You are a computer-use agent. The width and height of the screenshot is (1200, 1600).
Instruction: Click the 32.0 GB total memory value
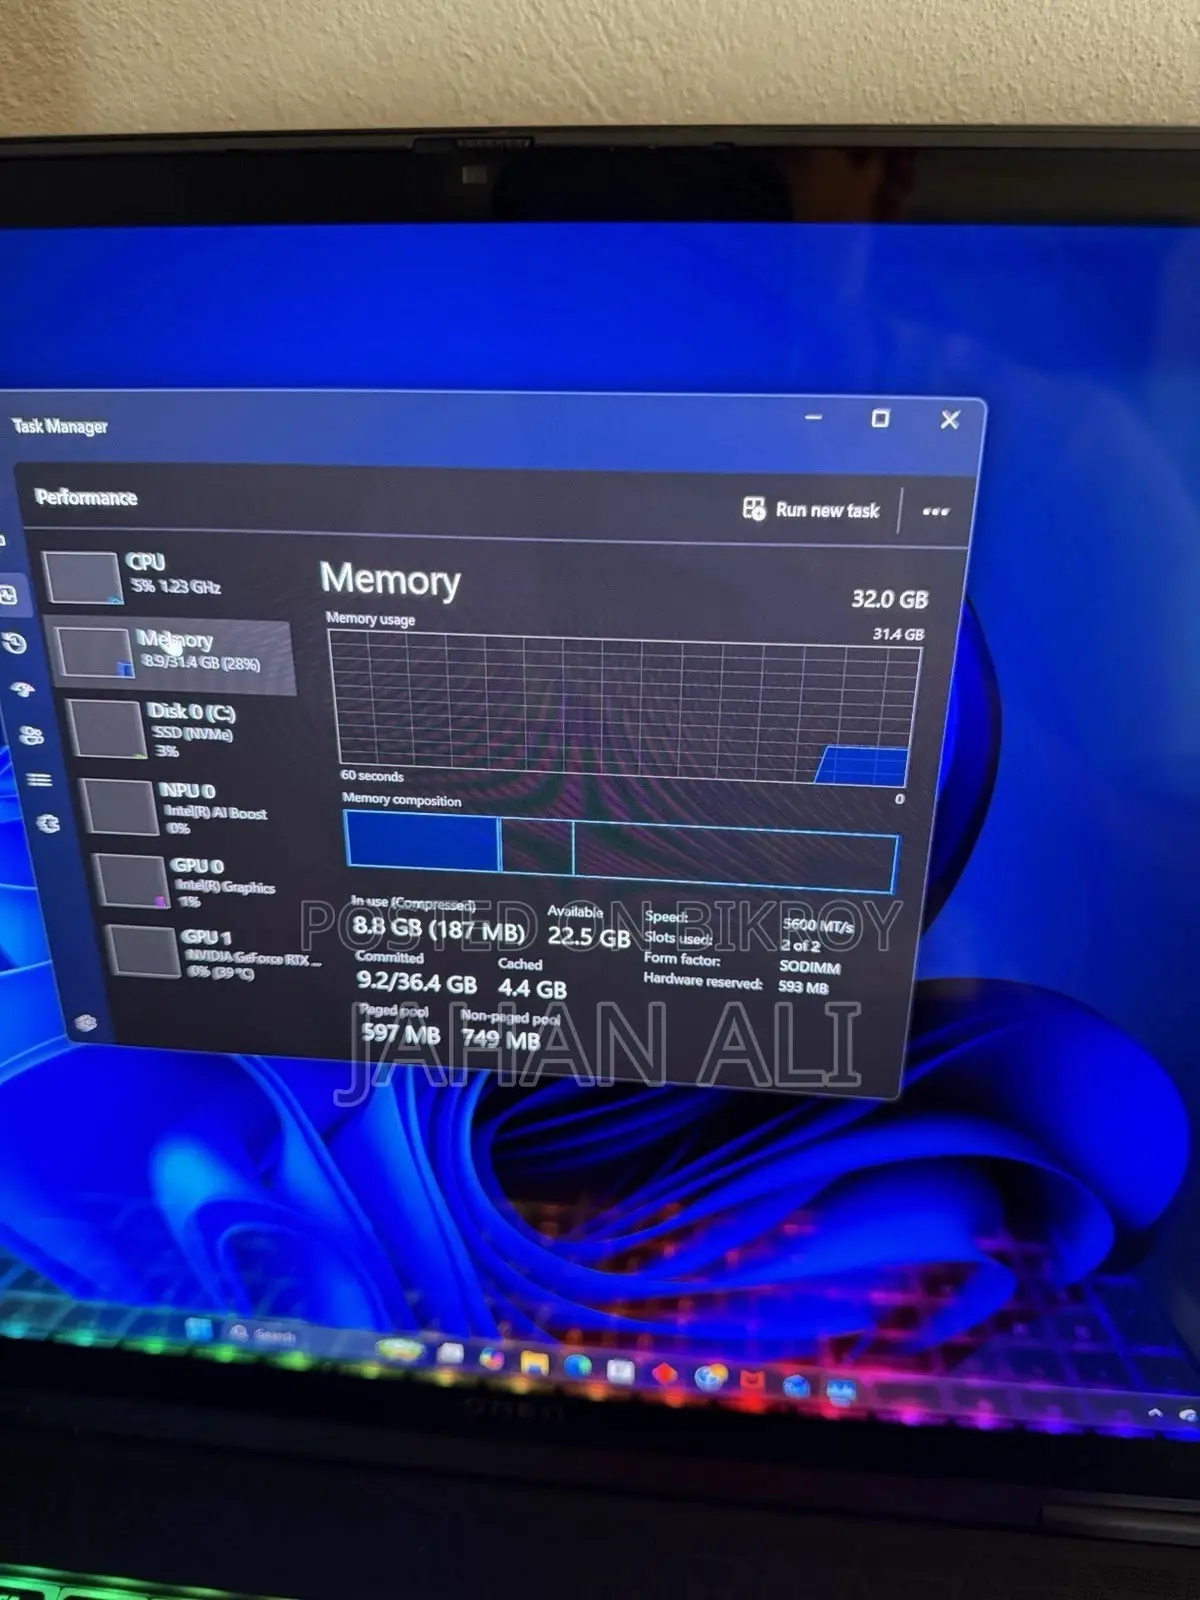(890, 599)
